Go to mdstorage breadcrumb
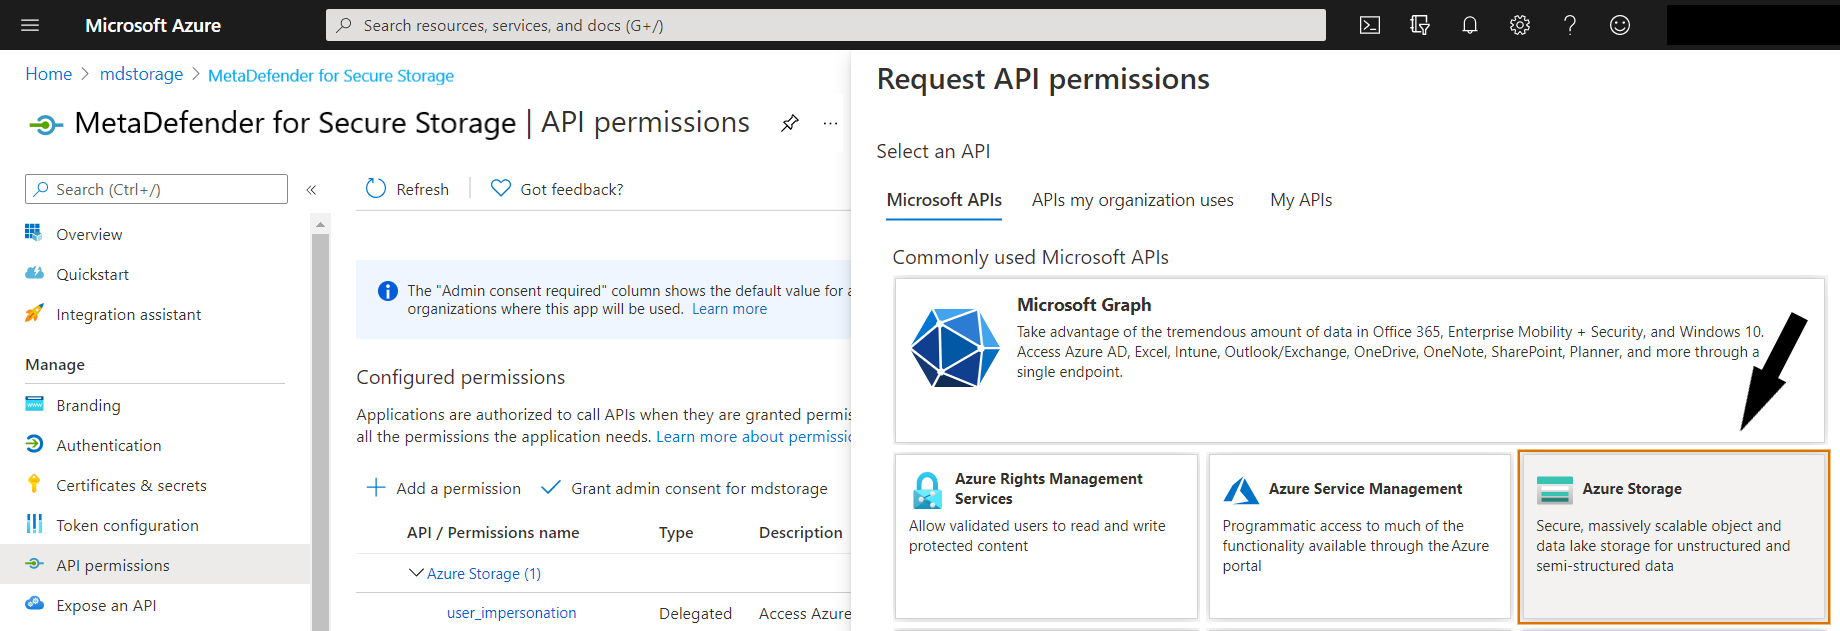The width and height of the screenshot is (1840, 631). pos(141,75)
